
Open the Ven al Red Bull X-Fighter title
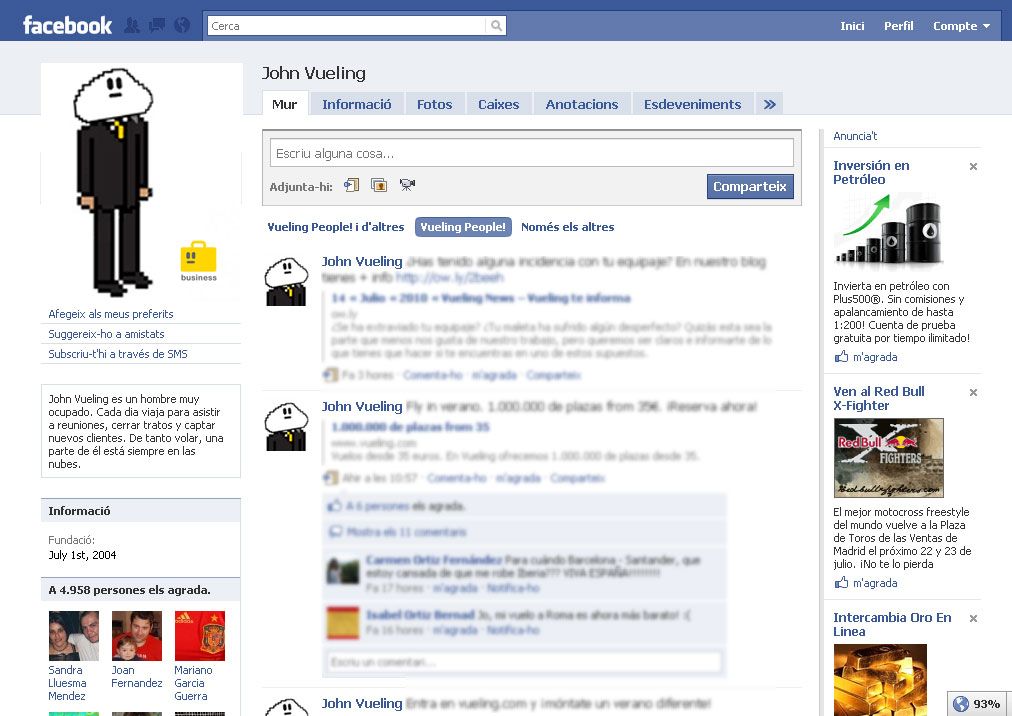tap(879, 398)
